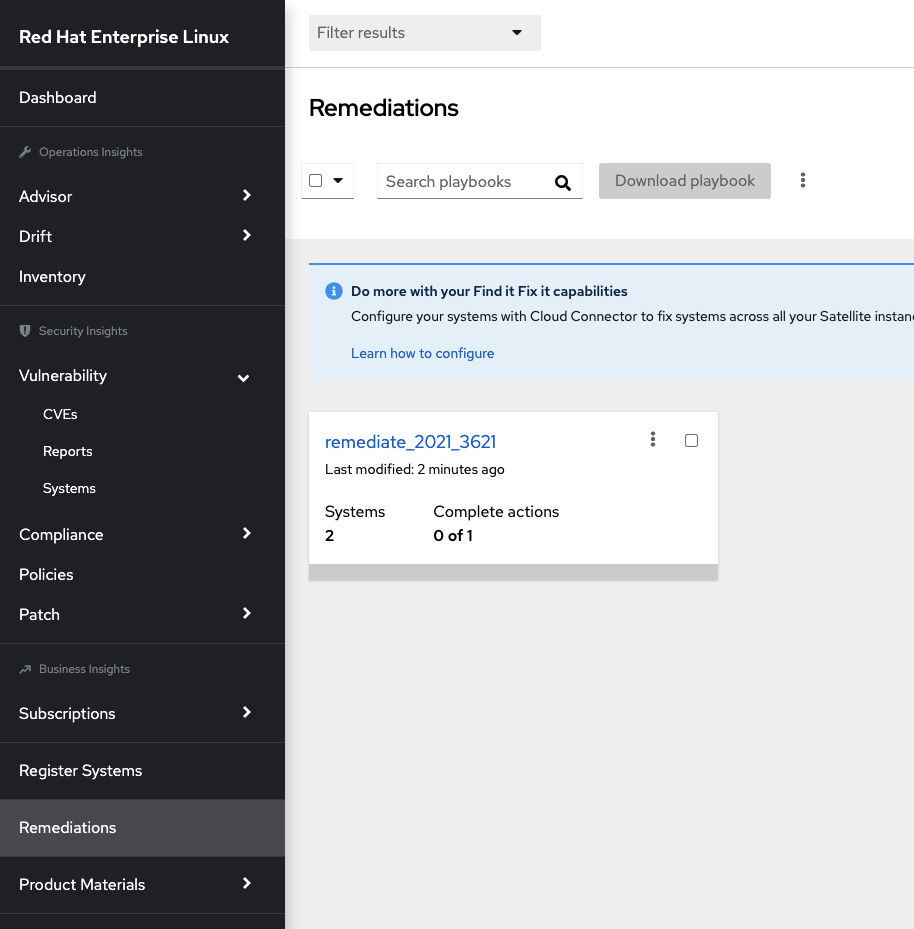The image size is (914, 929).
Task: Click the progress bar of the remediate_2021_3621 card
Action: (x=513, y=572)
